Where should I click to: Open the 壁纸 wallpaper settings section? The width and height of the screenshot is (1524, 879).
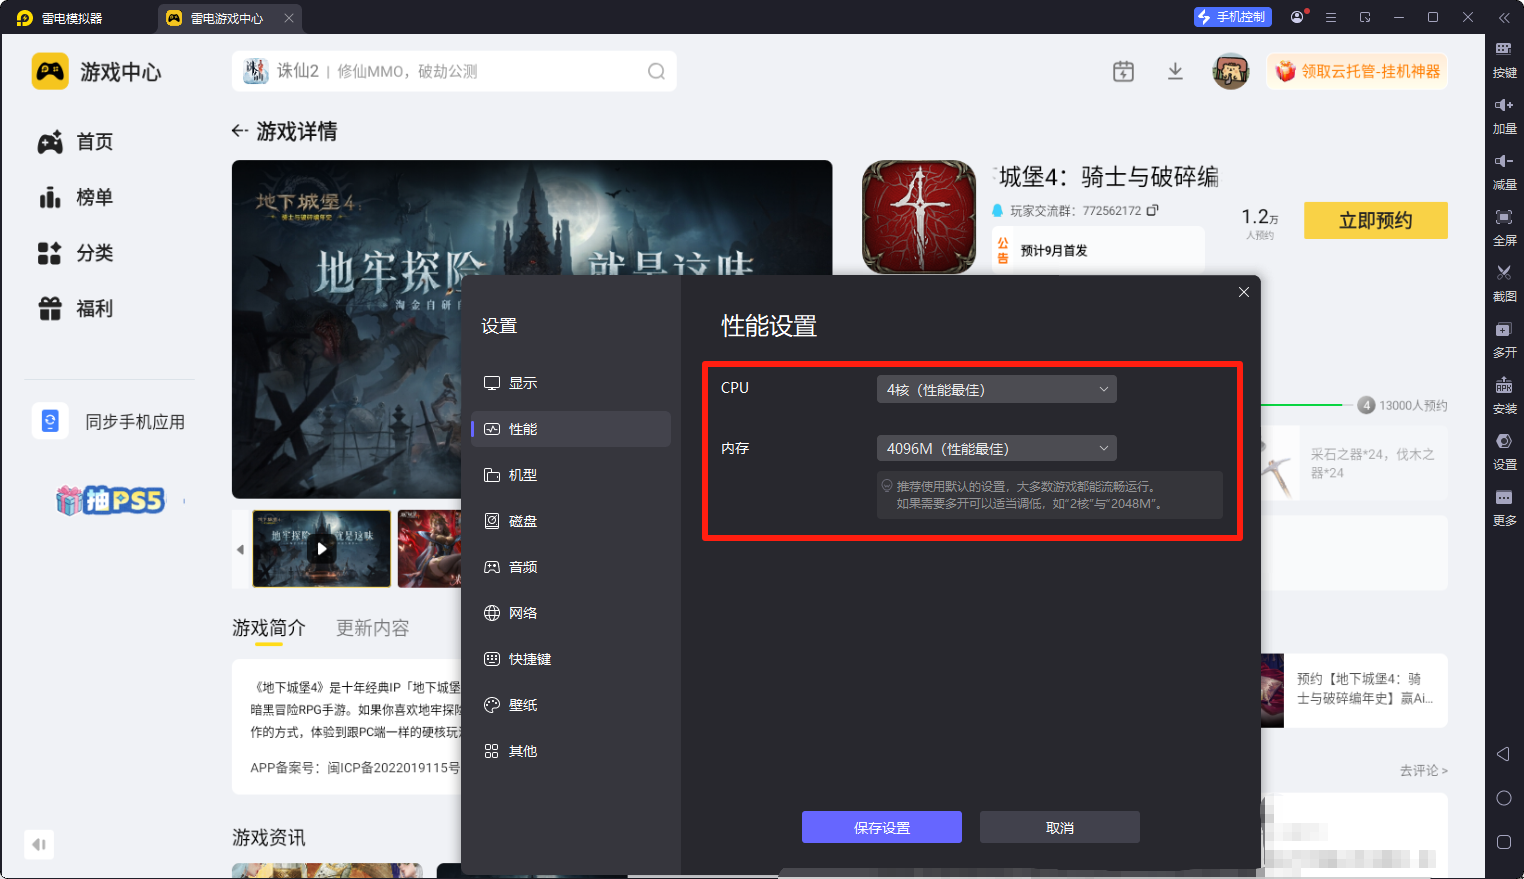(x=522, y=704)
